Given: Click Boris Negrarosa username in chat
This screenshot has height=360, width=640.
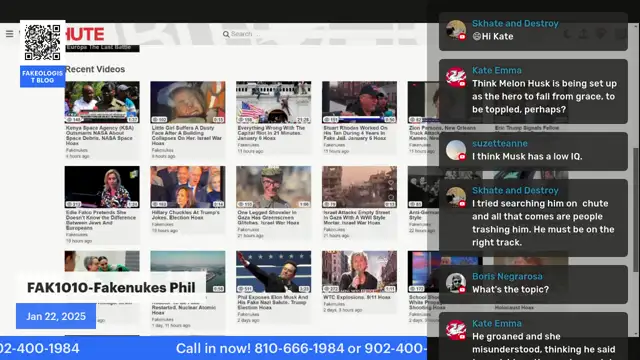Looking at the screenshot, I should (x=507, y=276).
